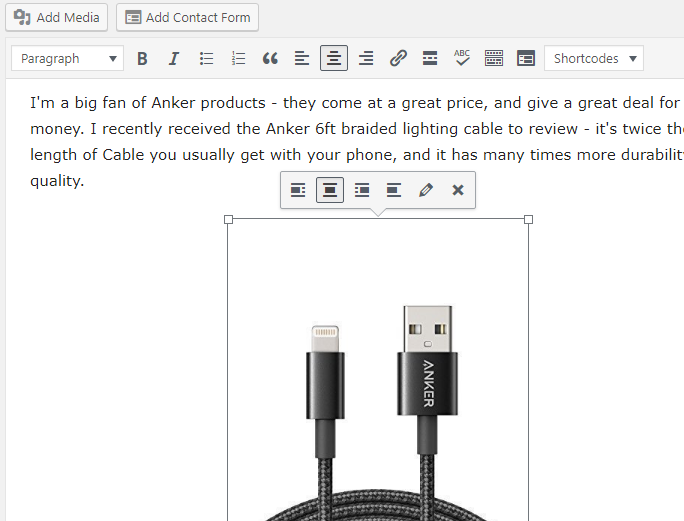
Task: Align the image right
Action: 362,190
